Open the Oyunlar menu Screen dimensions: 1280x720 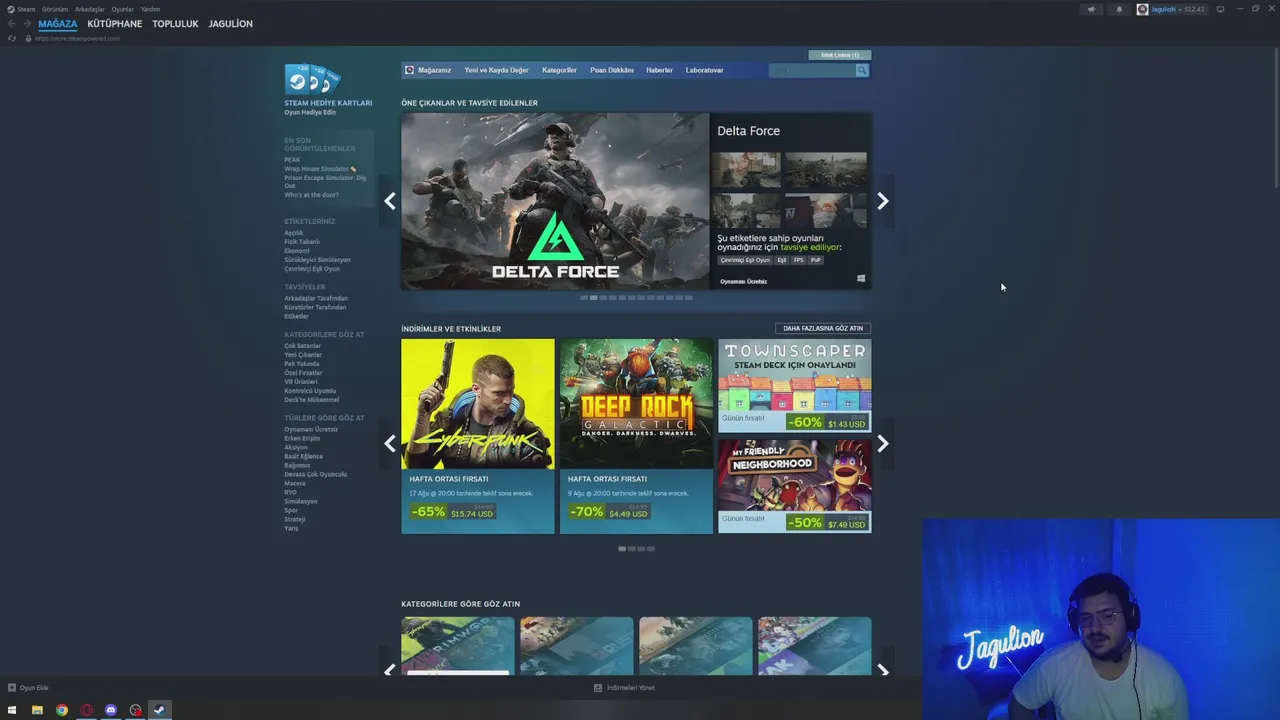123,9
